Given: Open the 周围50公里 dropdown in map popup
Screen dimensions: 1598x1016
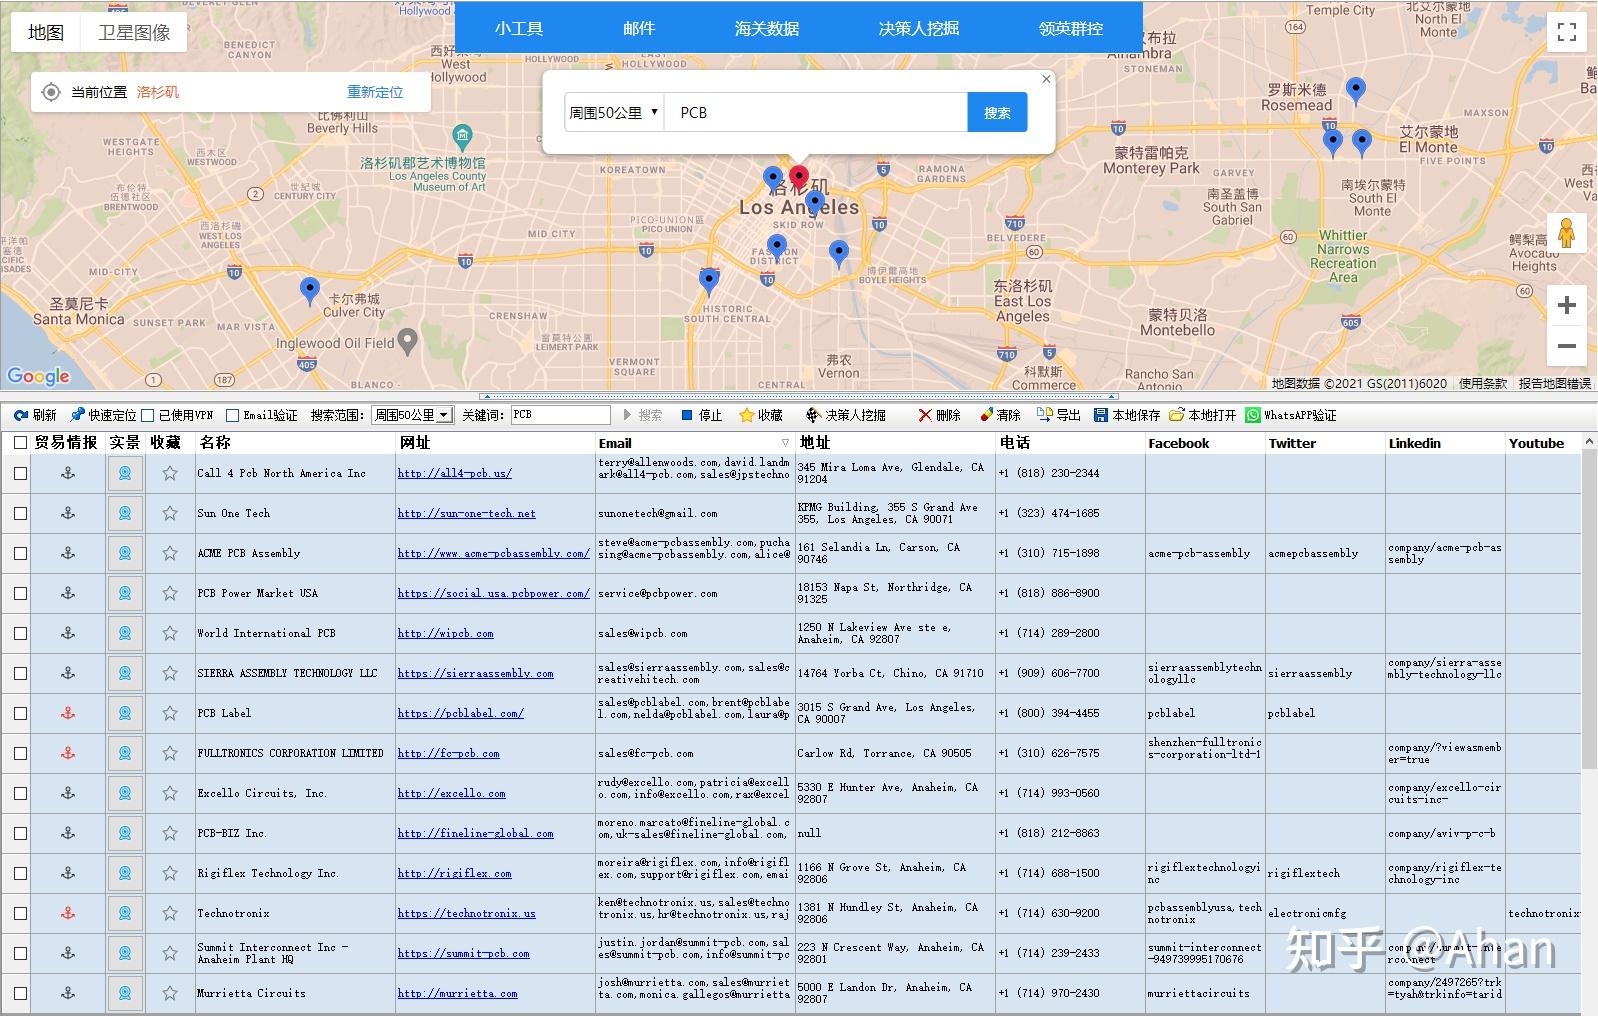Looking at the screenshot, I should pyautogui.click(x=613, y=113).
